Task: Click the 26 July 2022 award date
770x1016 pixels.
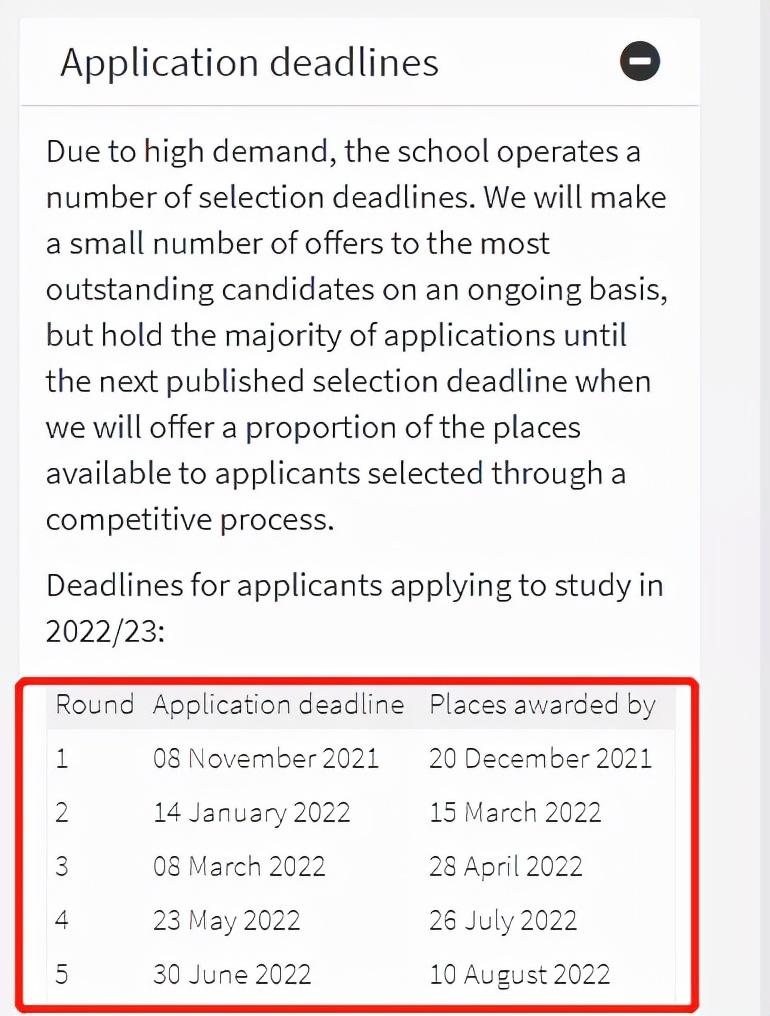Action: point(503,920)
